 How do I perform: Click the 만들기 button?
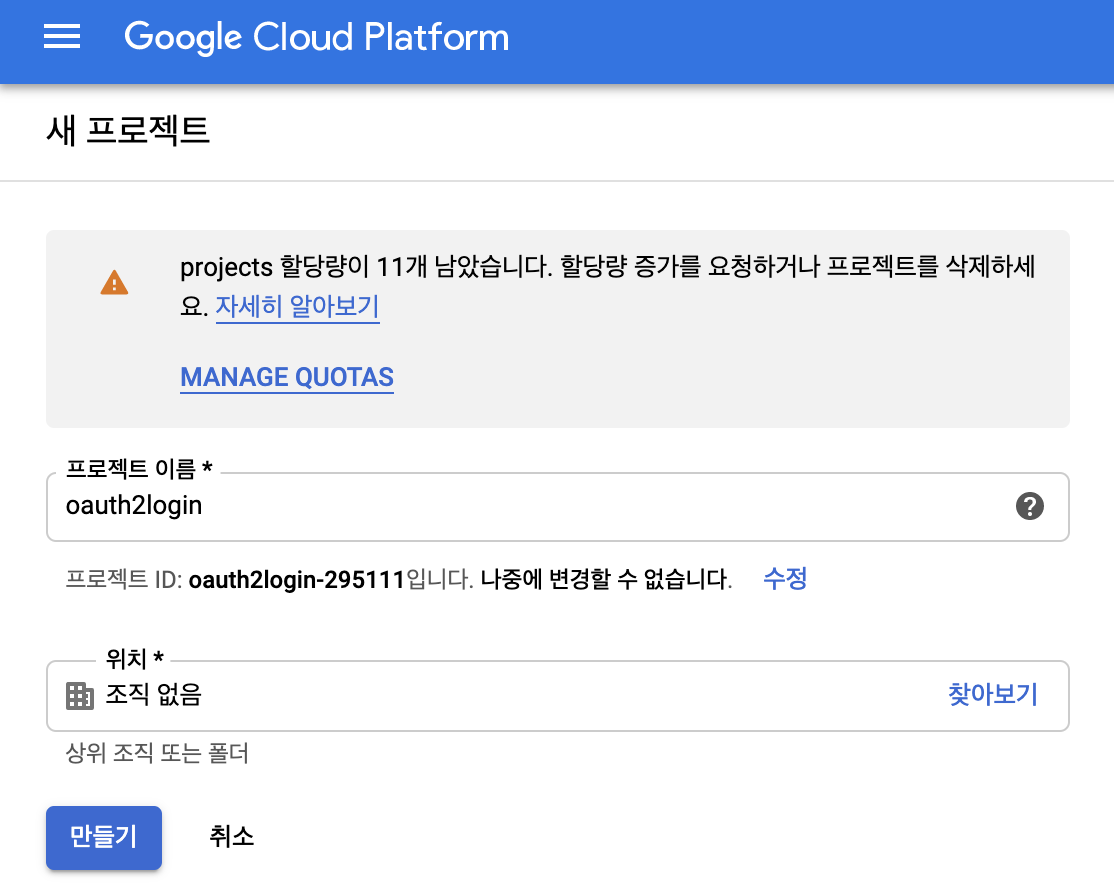click(x=104, y=838)
